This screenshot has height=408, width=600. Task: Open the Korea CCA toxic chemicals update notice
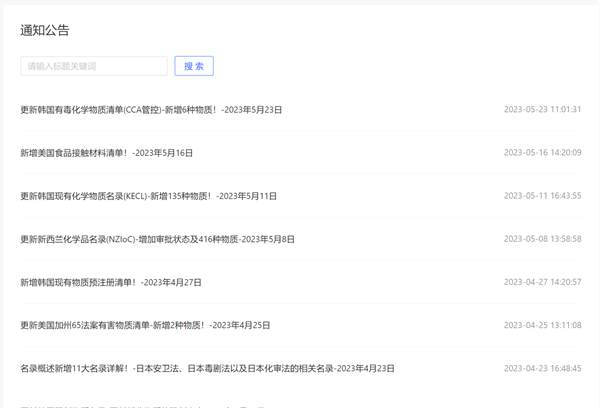point(151,110)
